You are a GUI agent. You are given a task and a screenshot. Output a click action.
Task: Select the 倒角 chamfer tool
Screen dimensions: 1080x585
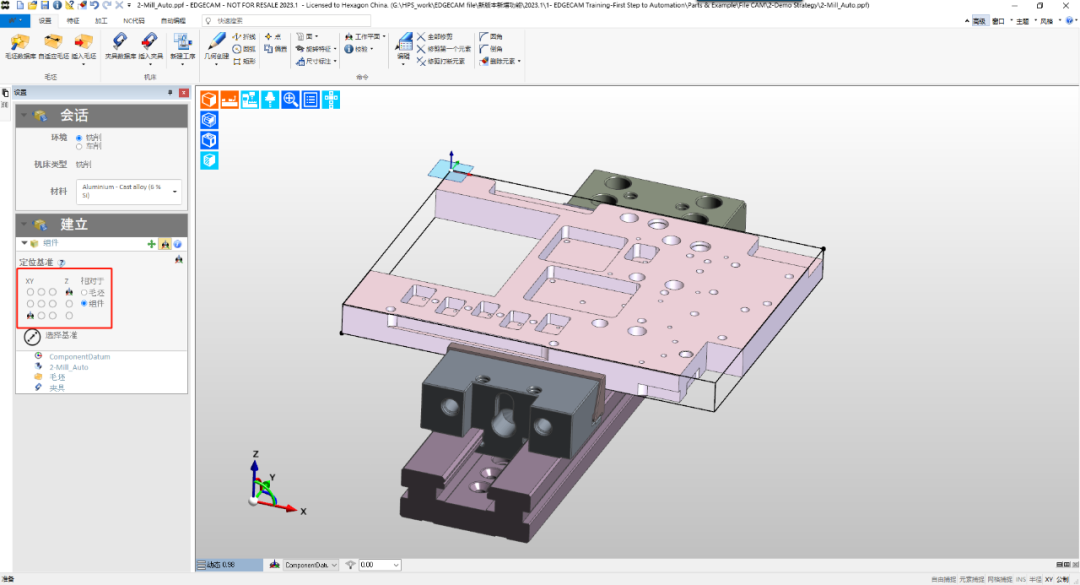(490, 49)
